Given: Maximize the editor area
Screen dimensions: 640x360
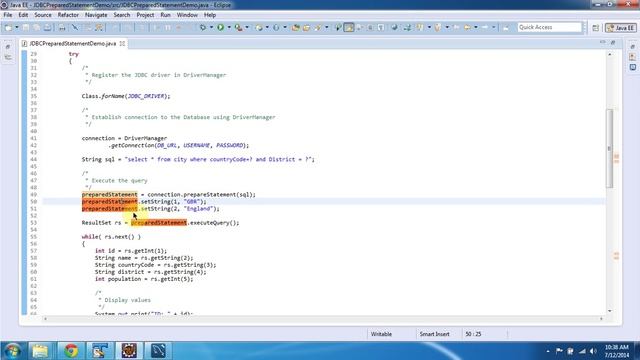Looking at the screenshot, I should click(613, 42).
